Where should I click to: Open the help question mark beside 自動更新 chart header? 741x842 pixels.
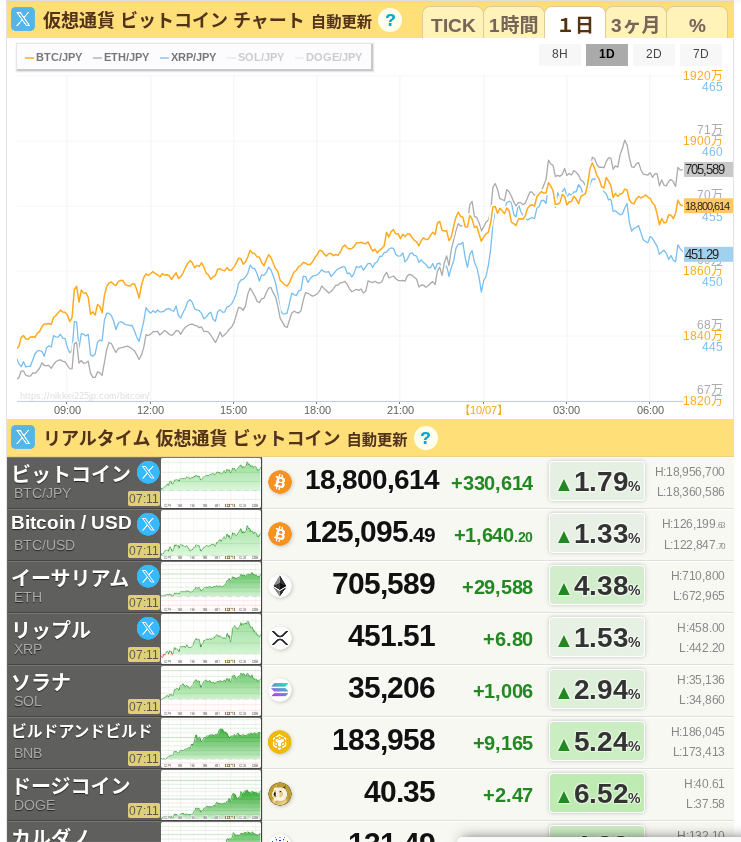pos(391,20)
